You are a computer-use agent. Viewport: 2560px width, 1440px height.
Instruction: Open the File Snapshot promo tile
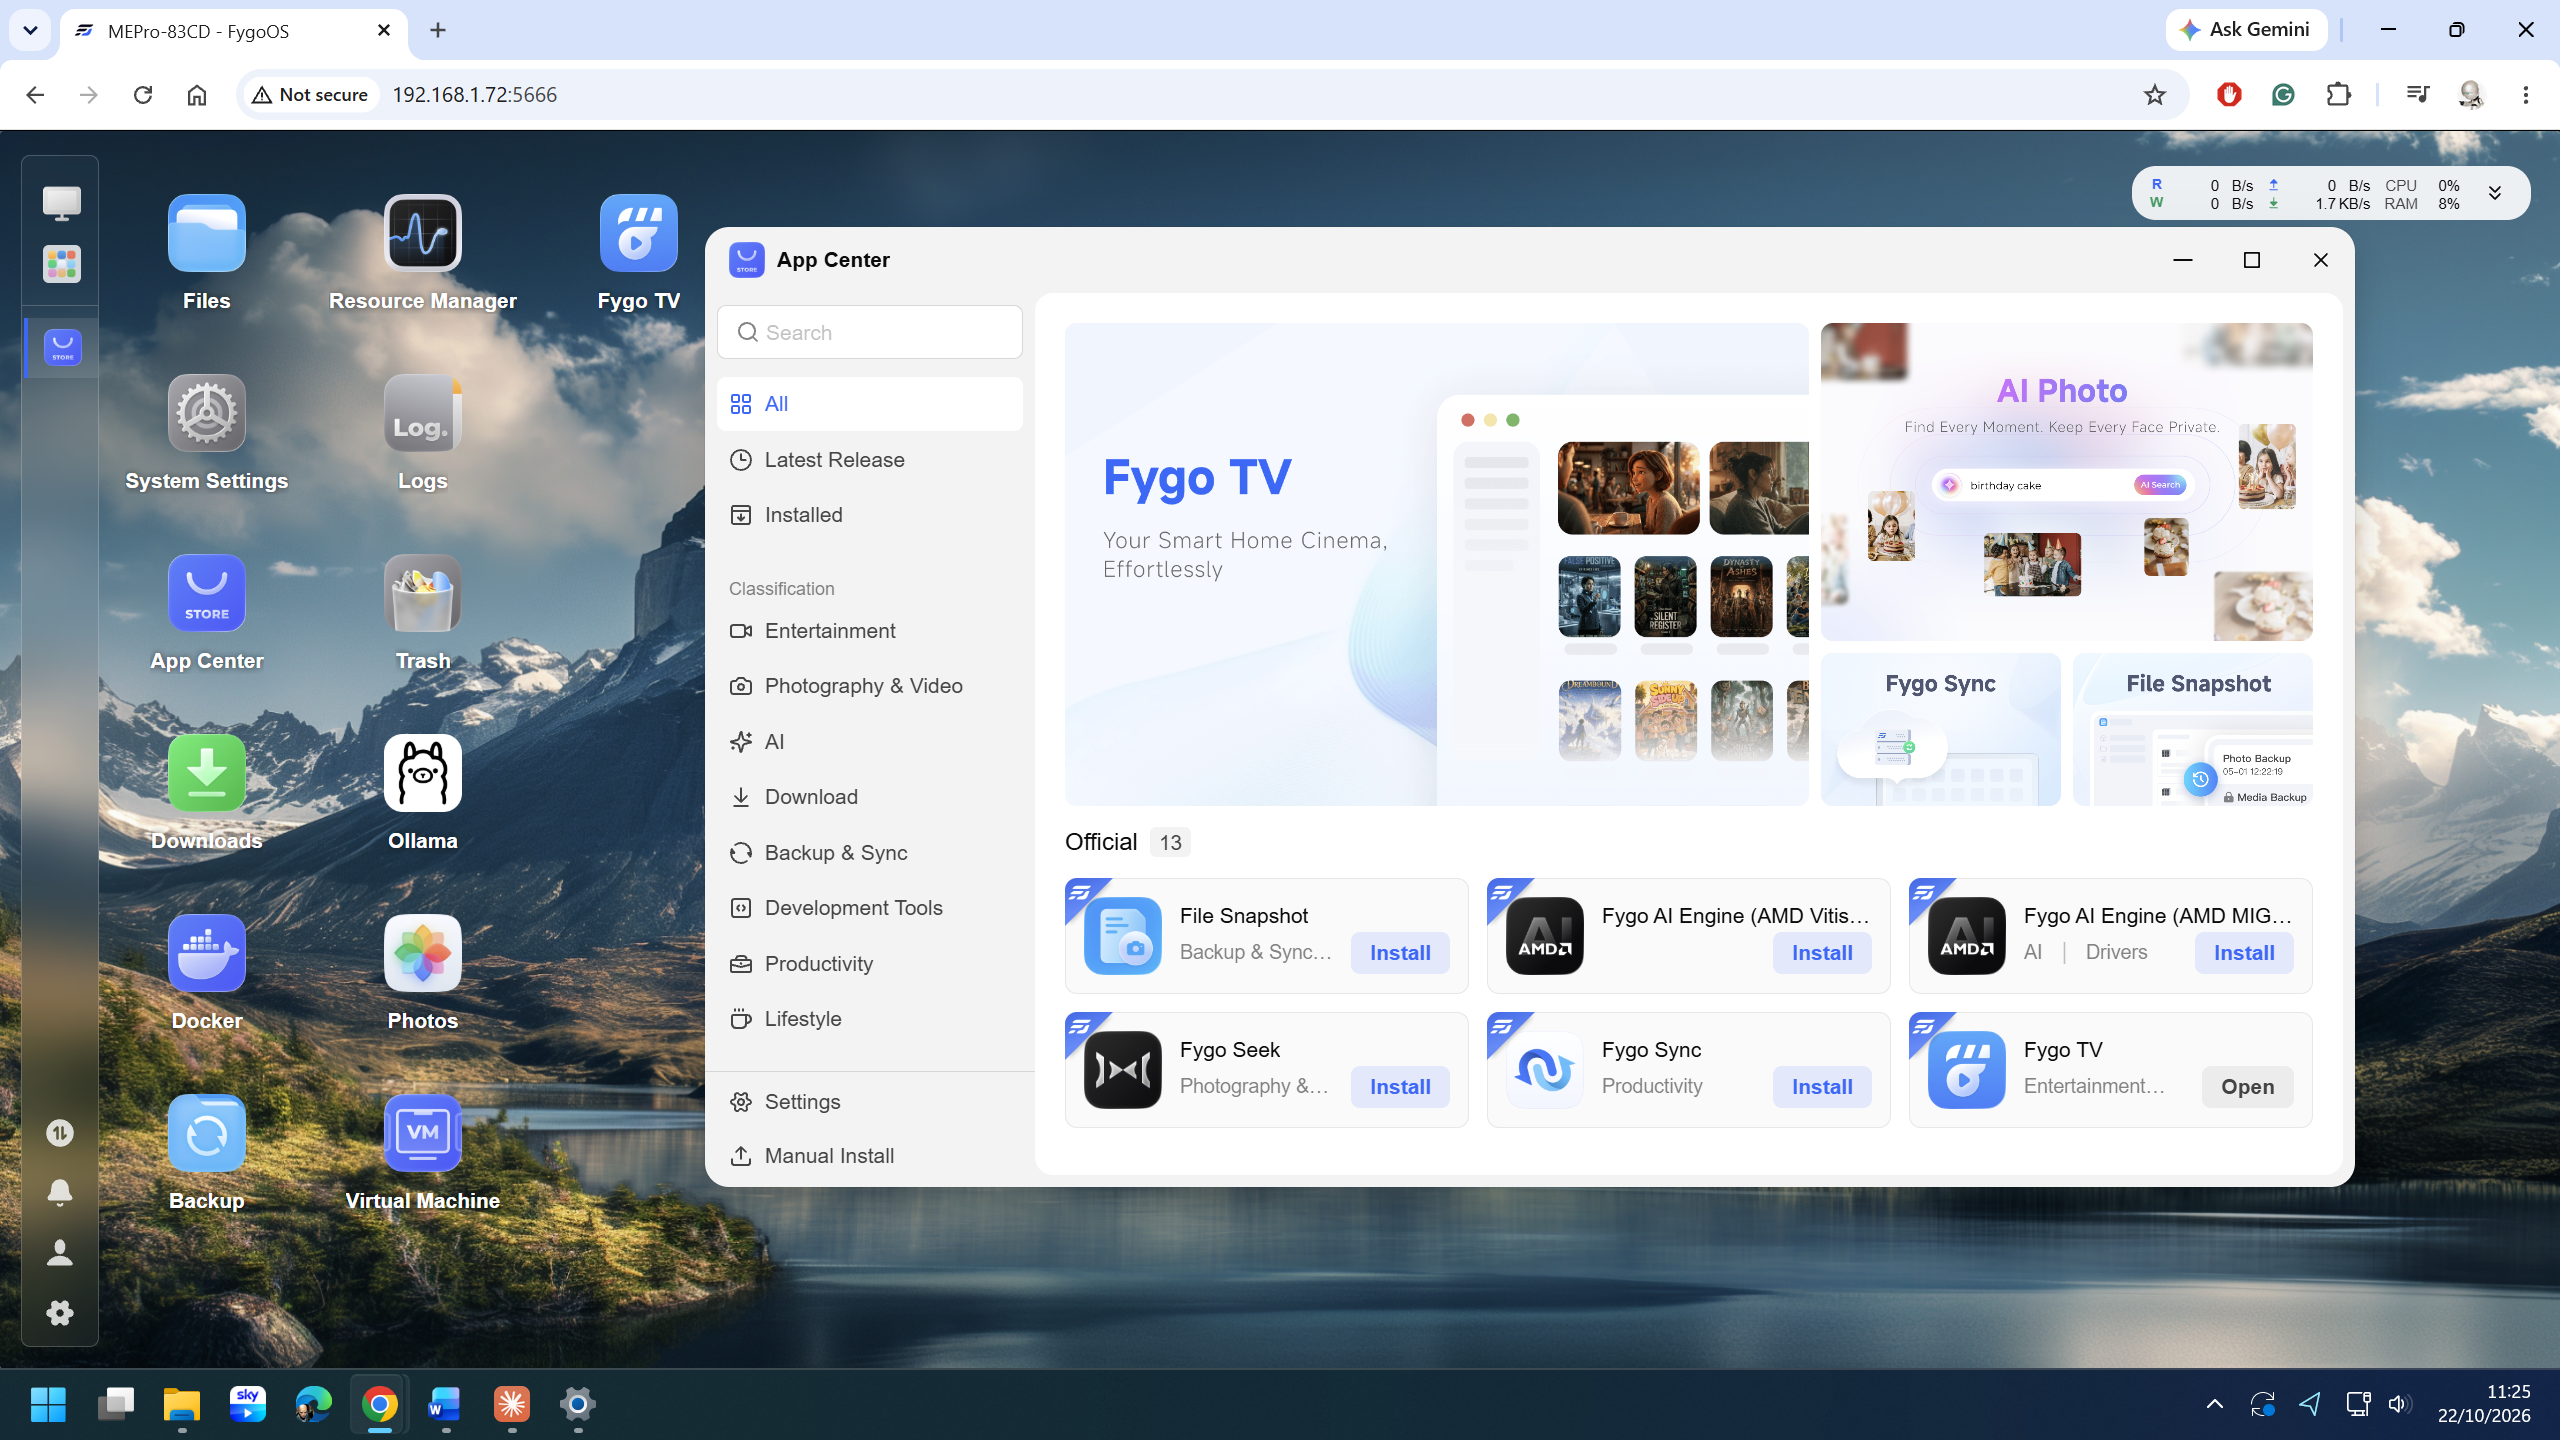2193,729
